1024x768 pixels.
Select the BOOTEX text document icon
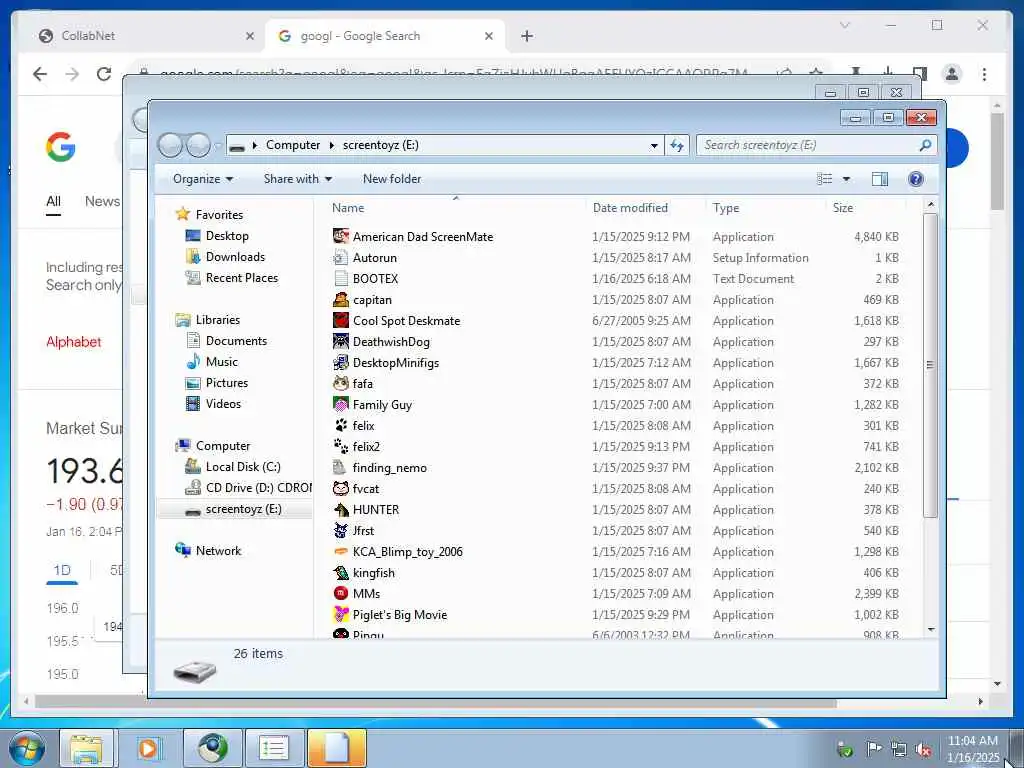(340, 278)
